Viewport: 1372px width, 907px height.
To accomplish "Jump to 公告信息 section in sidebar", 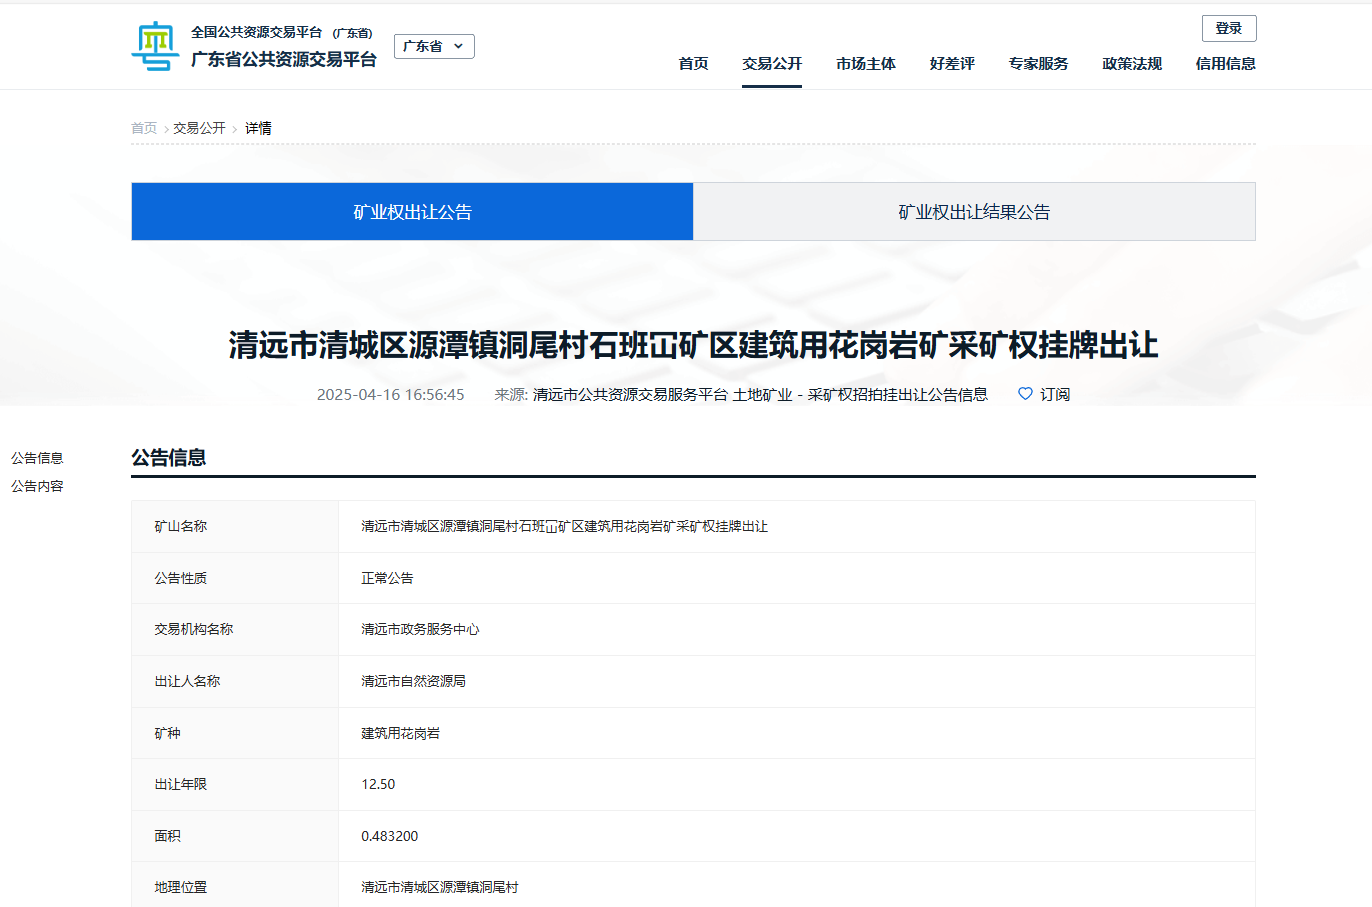I will point(37,458).
